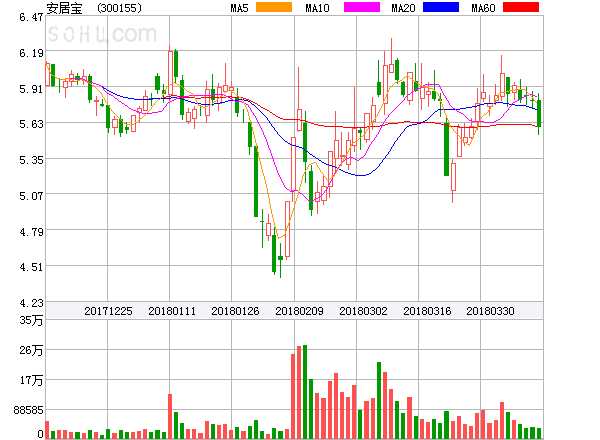Screen dimensions: 600x440
Task: Click the MA20 legend label
Action: coord(403,8)
